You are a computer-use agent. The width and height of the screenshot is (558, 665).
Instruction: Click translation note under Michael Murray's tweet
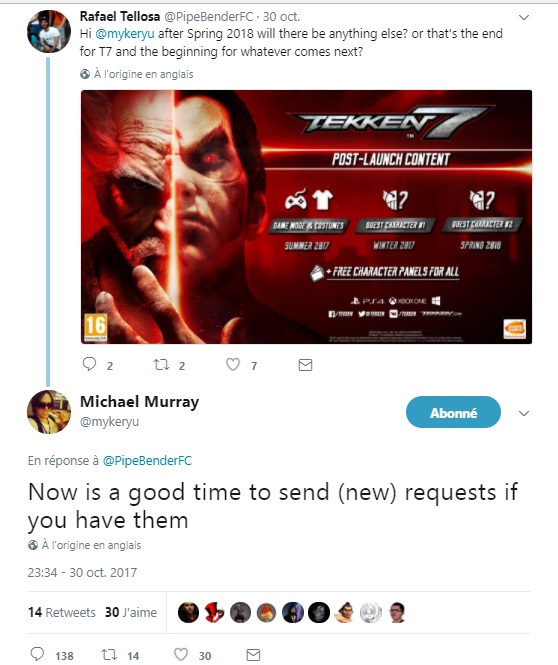click(84, 545)
